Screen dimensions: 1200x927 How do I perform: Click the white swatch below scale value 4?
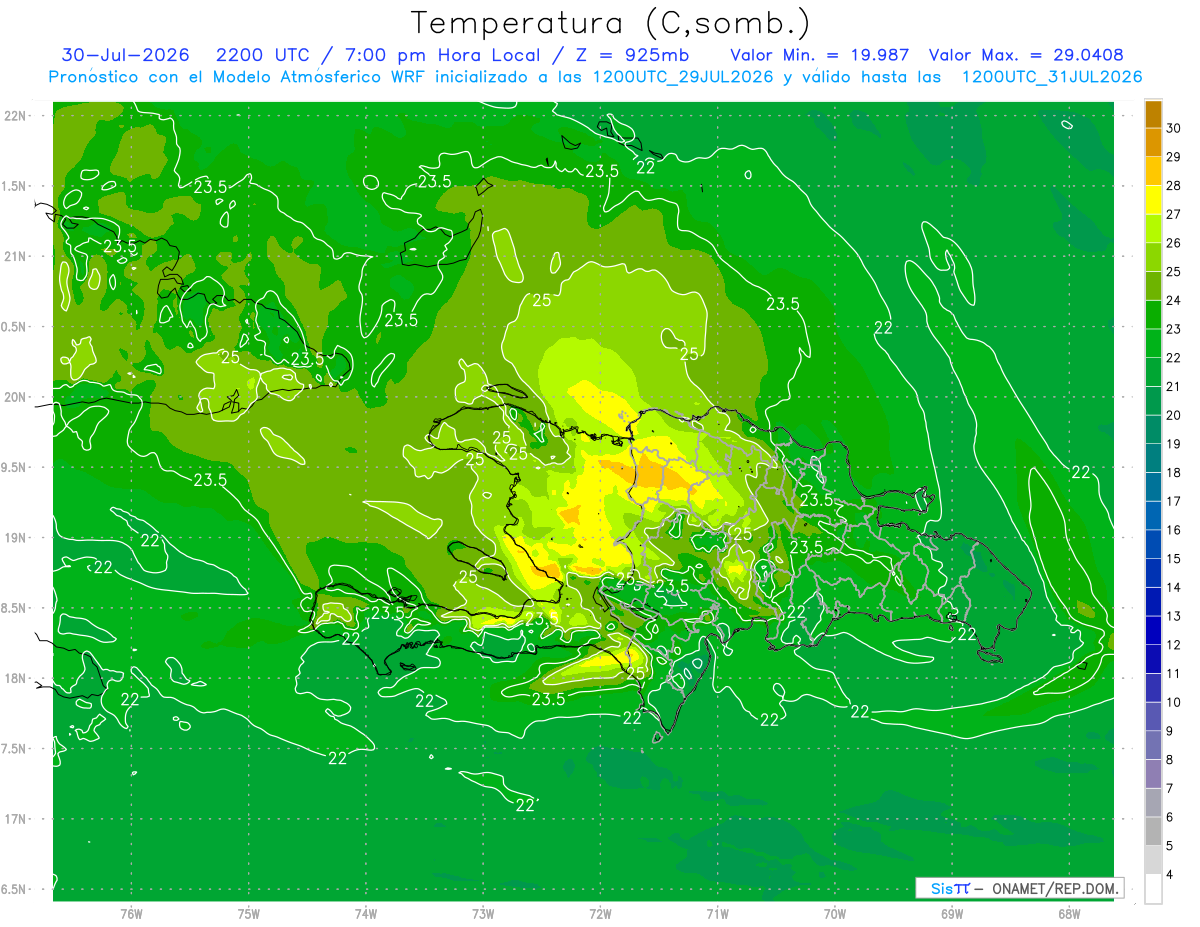tap(1153, 889)
